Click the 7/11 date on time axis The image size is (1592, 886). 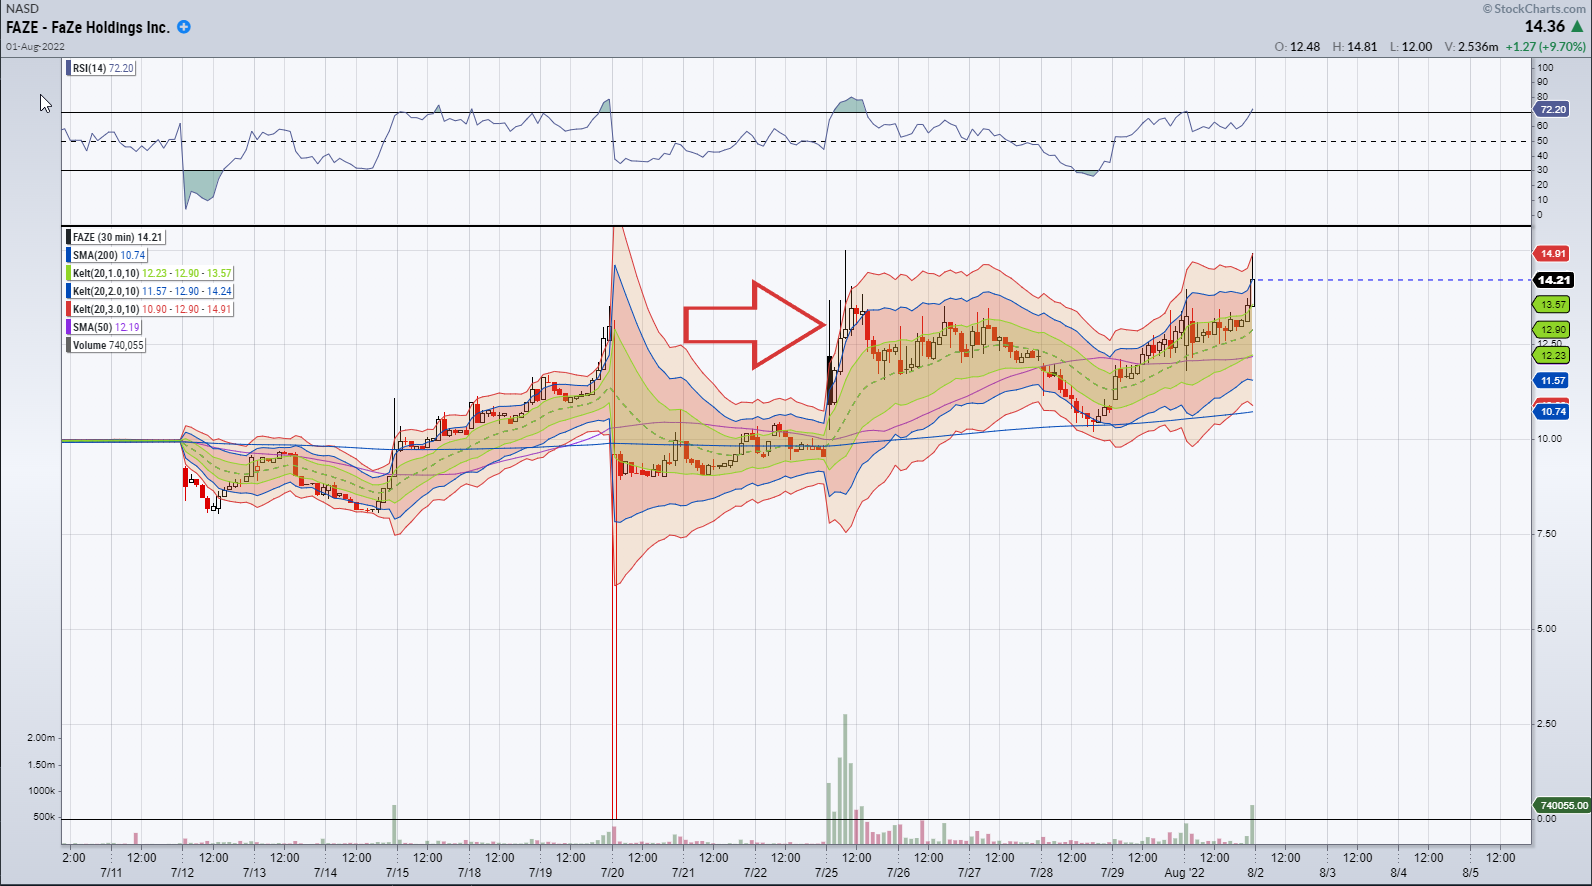(111, 873)
